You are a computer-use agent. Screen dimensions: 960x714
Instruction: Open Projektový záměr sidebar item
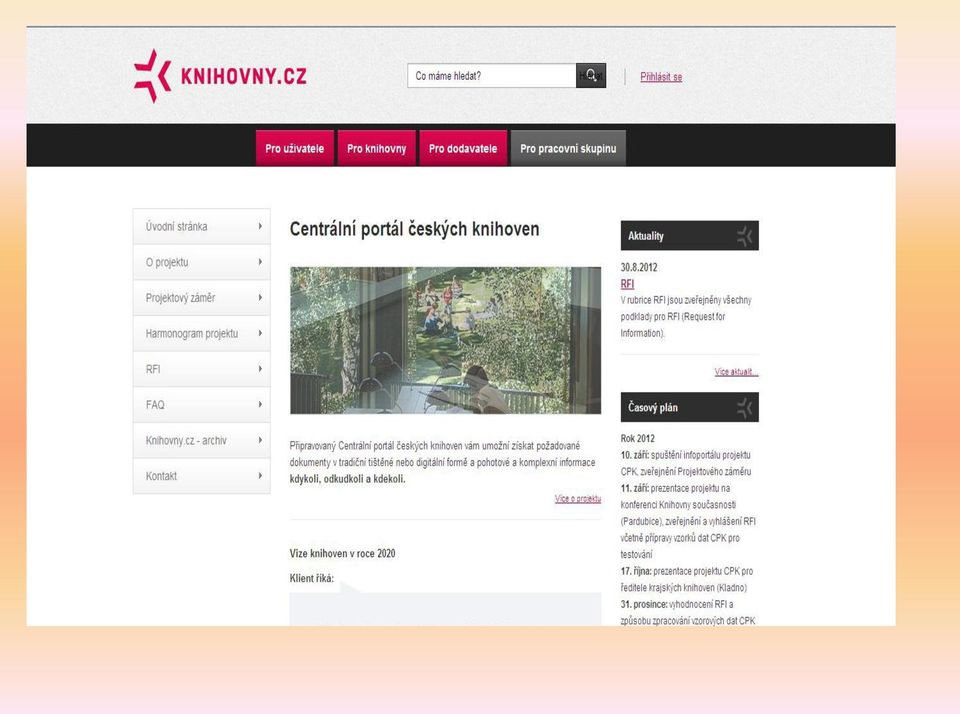point(201,298)
